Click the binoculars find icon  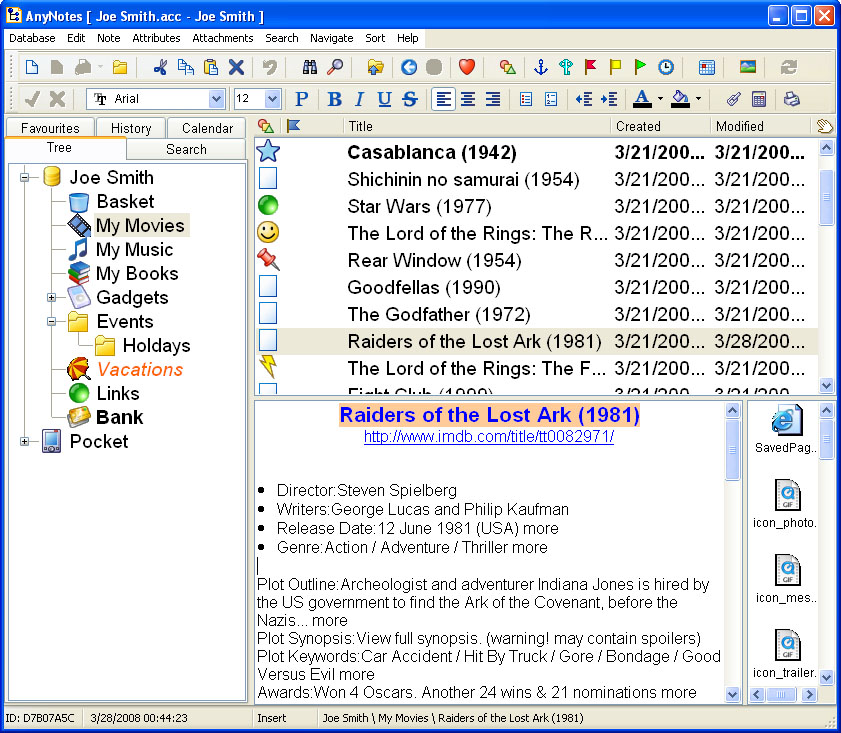310,67
